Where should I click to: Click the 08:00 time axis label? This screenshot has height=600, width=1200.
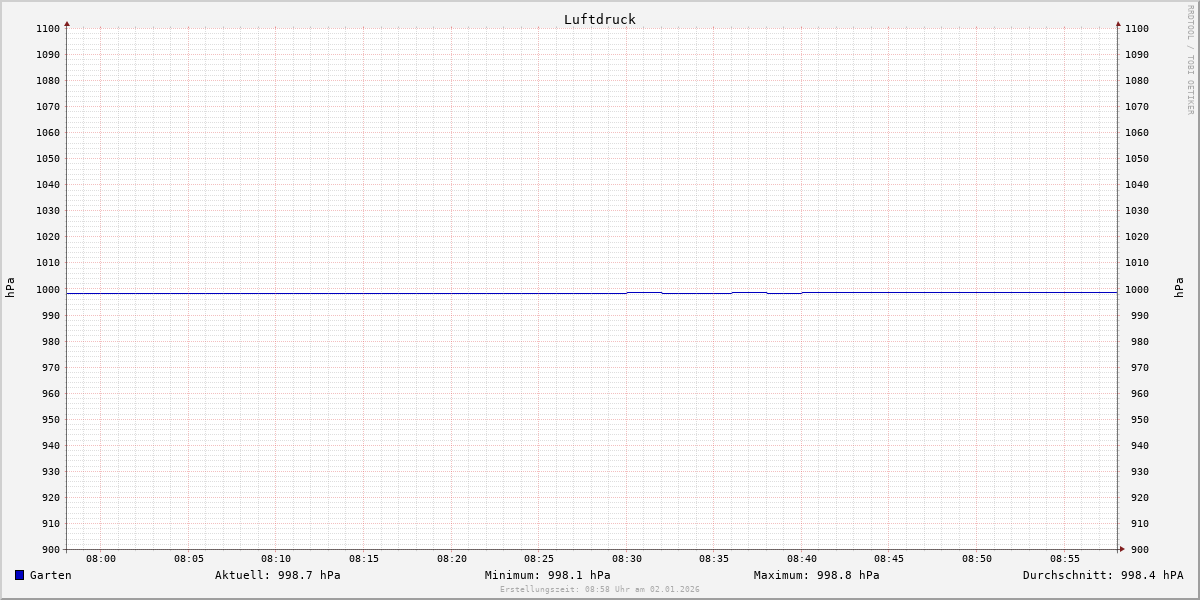[101, 558]
